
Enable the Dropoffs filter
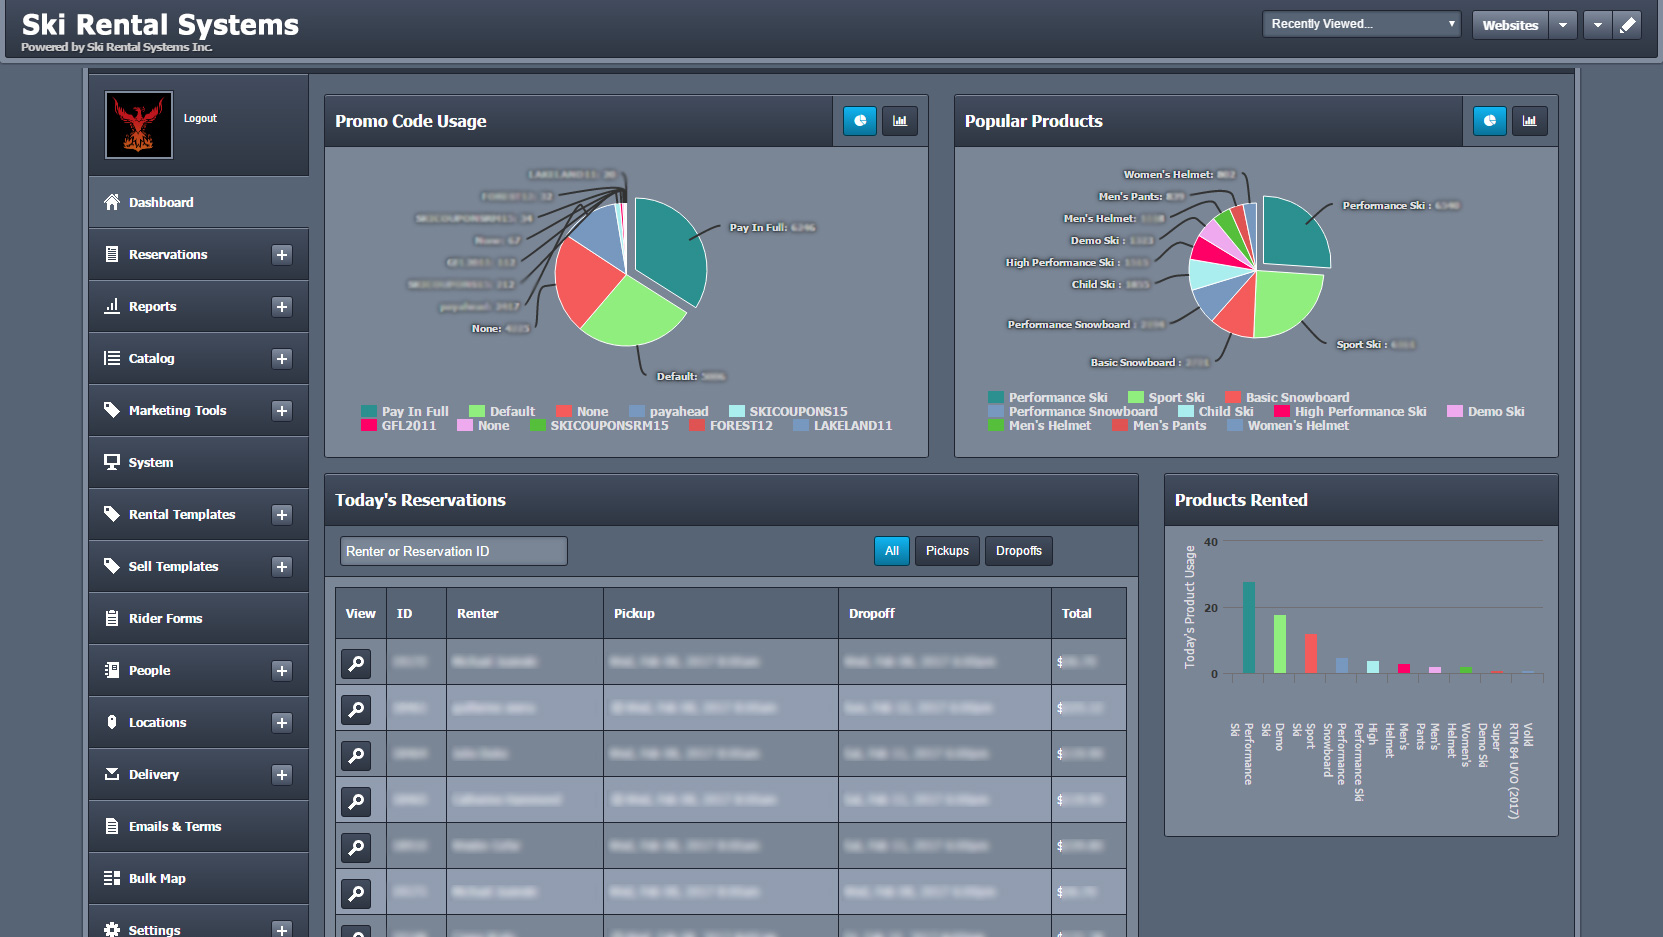tap(1018, 550)
